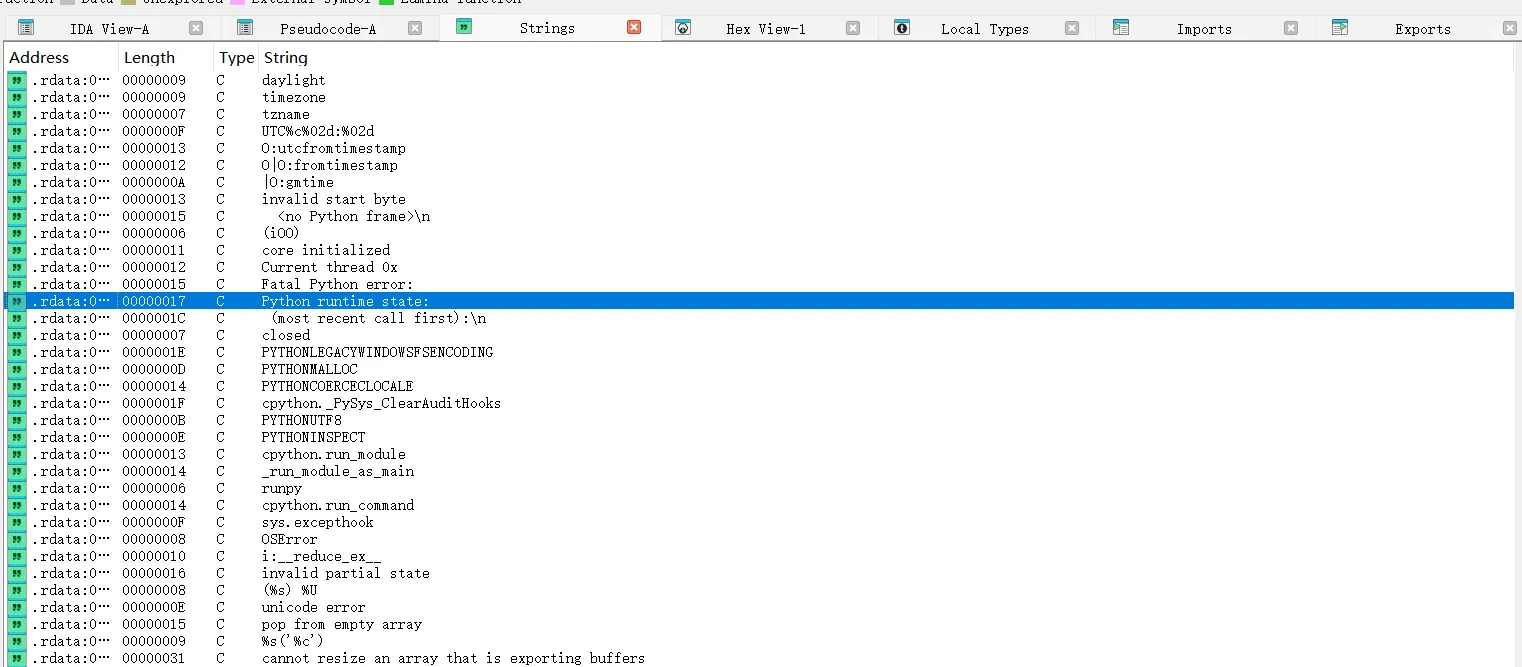This screenshot has width=1522, height=667.
Task: Click the Pseudocode-A tab icon
Action: click(x=245, y=28)
